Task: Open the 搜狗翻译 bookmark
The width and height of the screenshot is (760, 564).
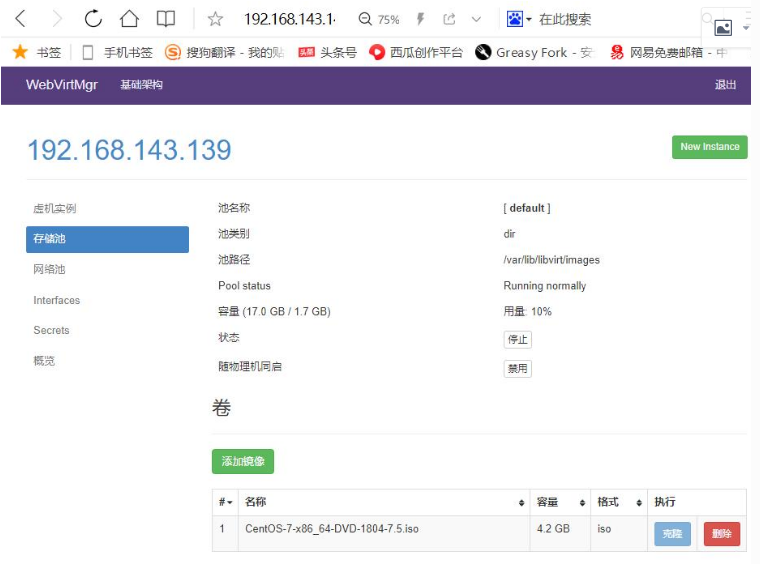Action: tap(224, 52)
